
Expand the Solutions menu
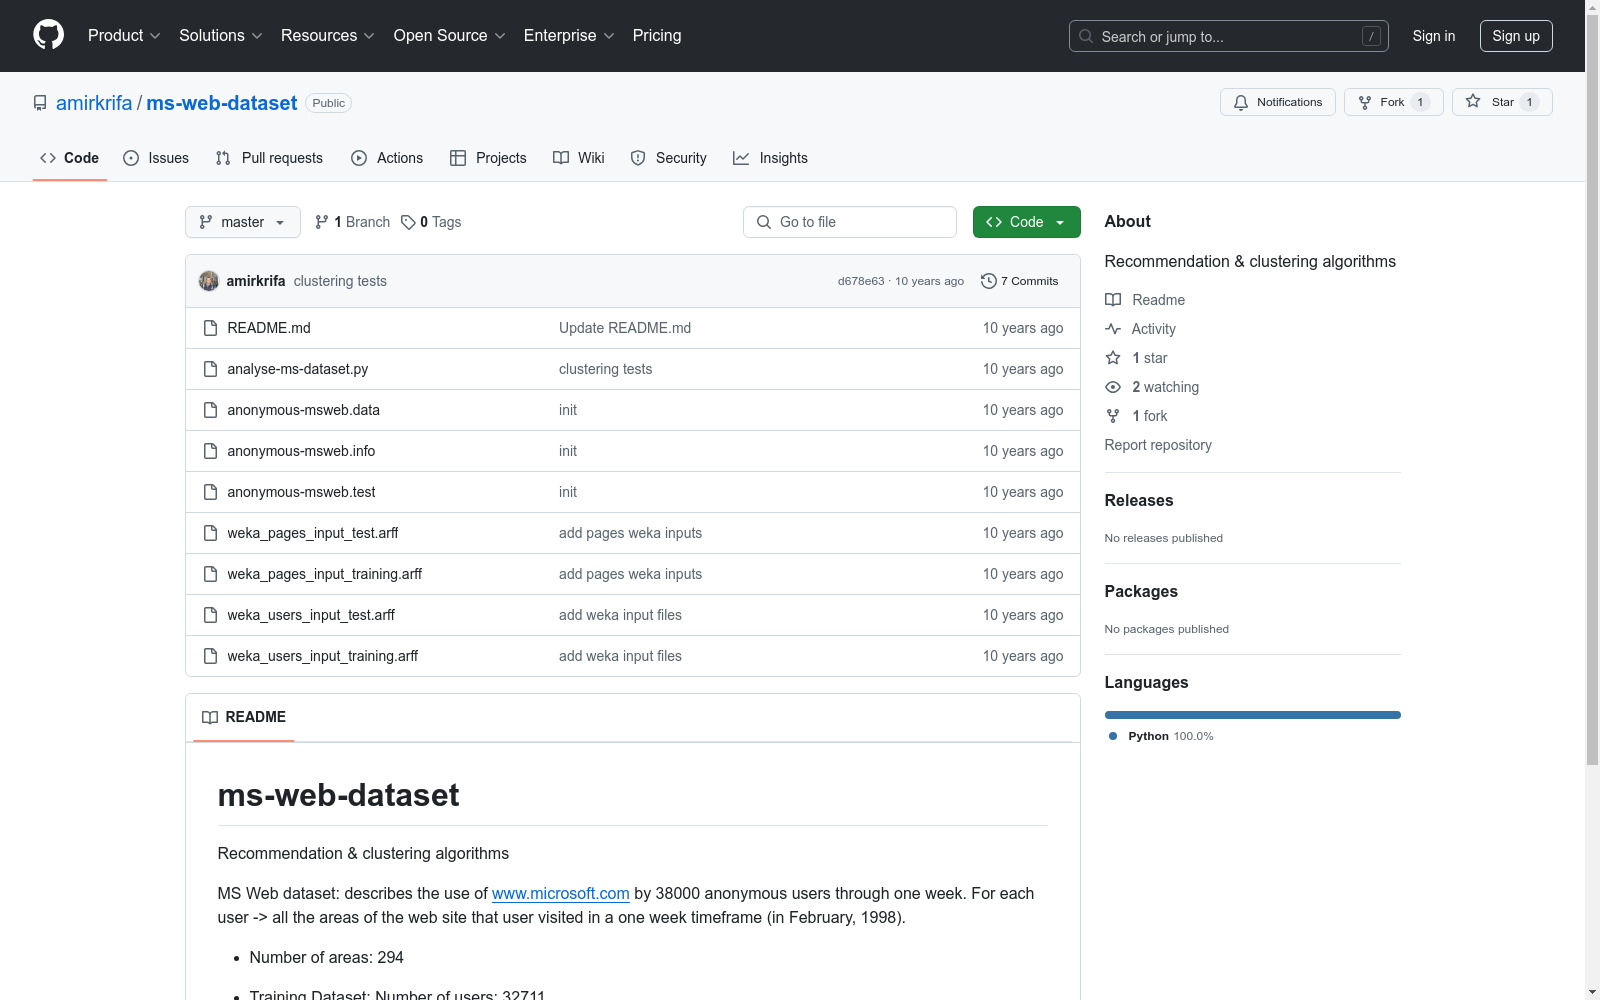click(221, 36)
